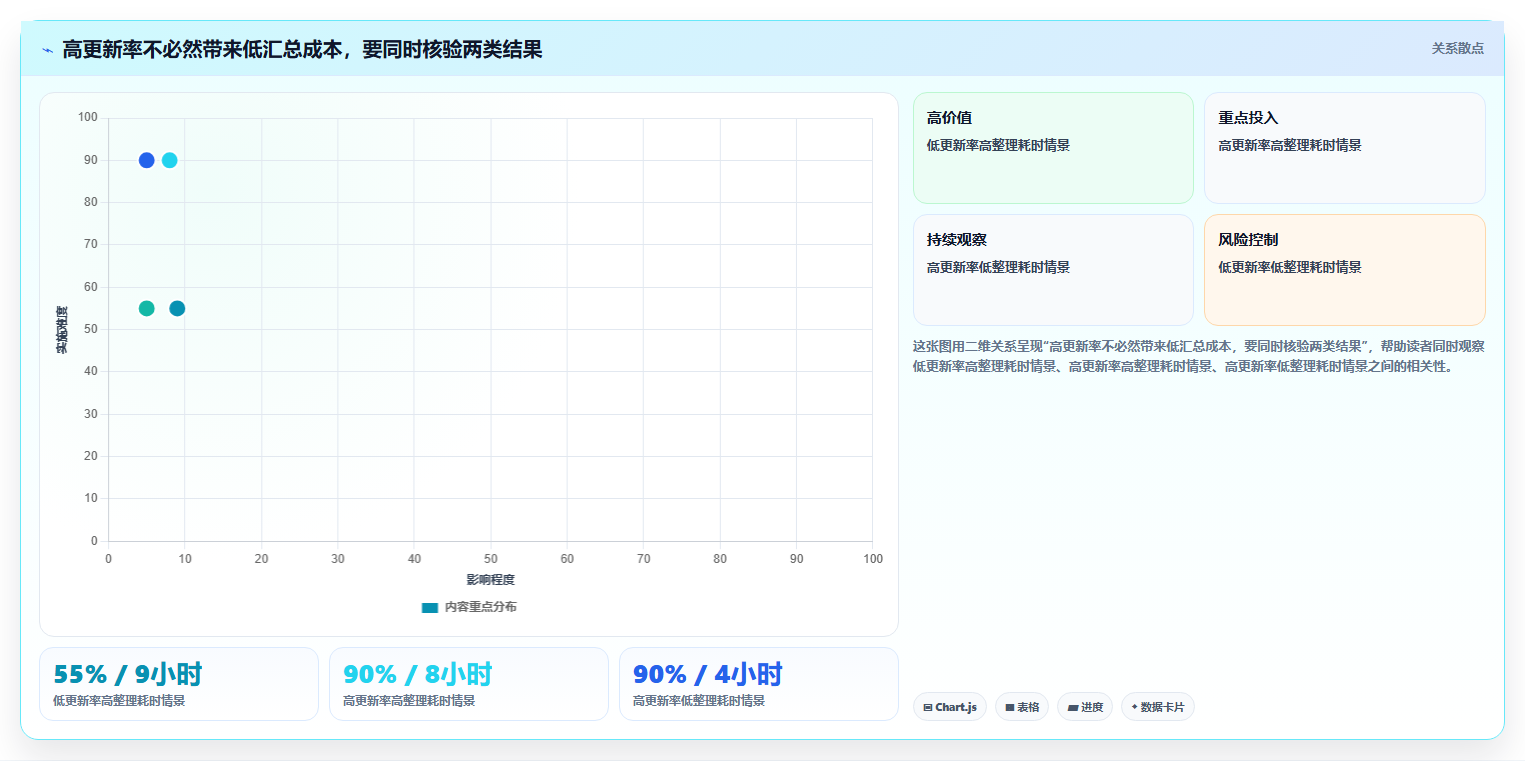Select the dark blue scatter point at 90

point(146,160)
